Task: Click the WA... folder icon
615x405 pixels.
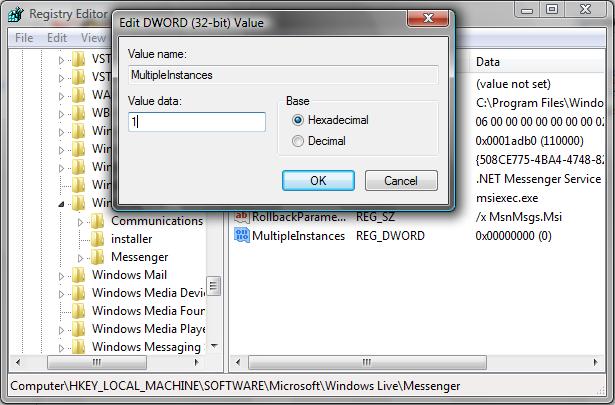Action: coord(78,94)
